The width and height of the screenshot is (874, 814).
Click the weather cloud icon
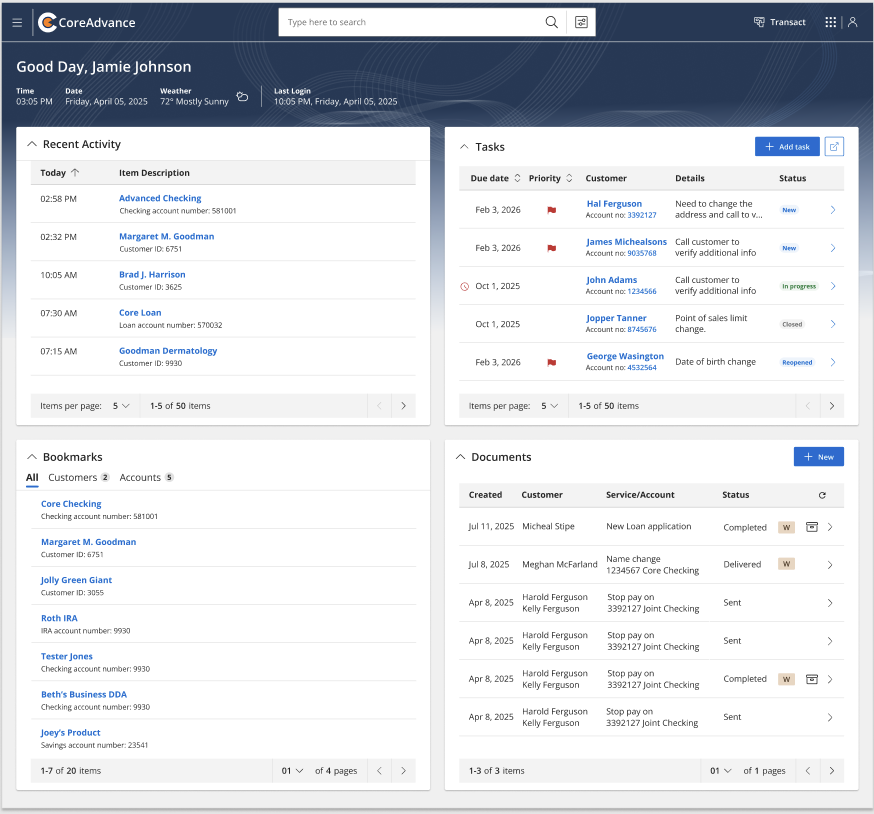[242, 97]
